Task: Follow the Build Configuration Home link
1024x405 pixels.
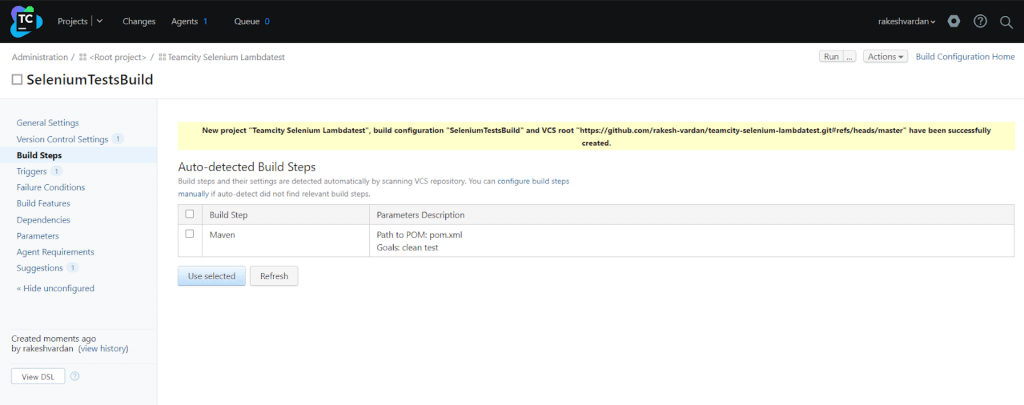Action: (x=965, y=57)
